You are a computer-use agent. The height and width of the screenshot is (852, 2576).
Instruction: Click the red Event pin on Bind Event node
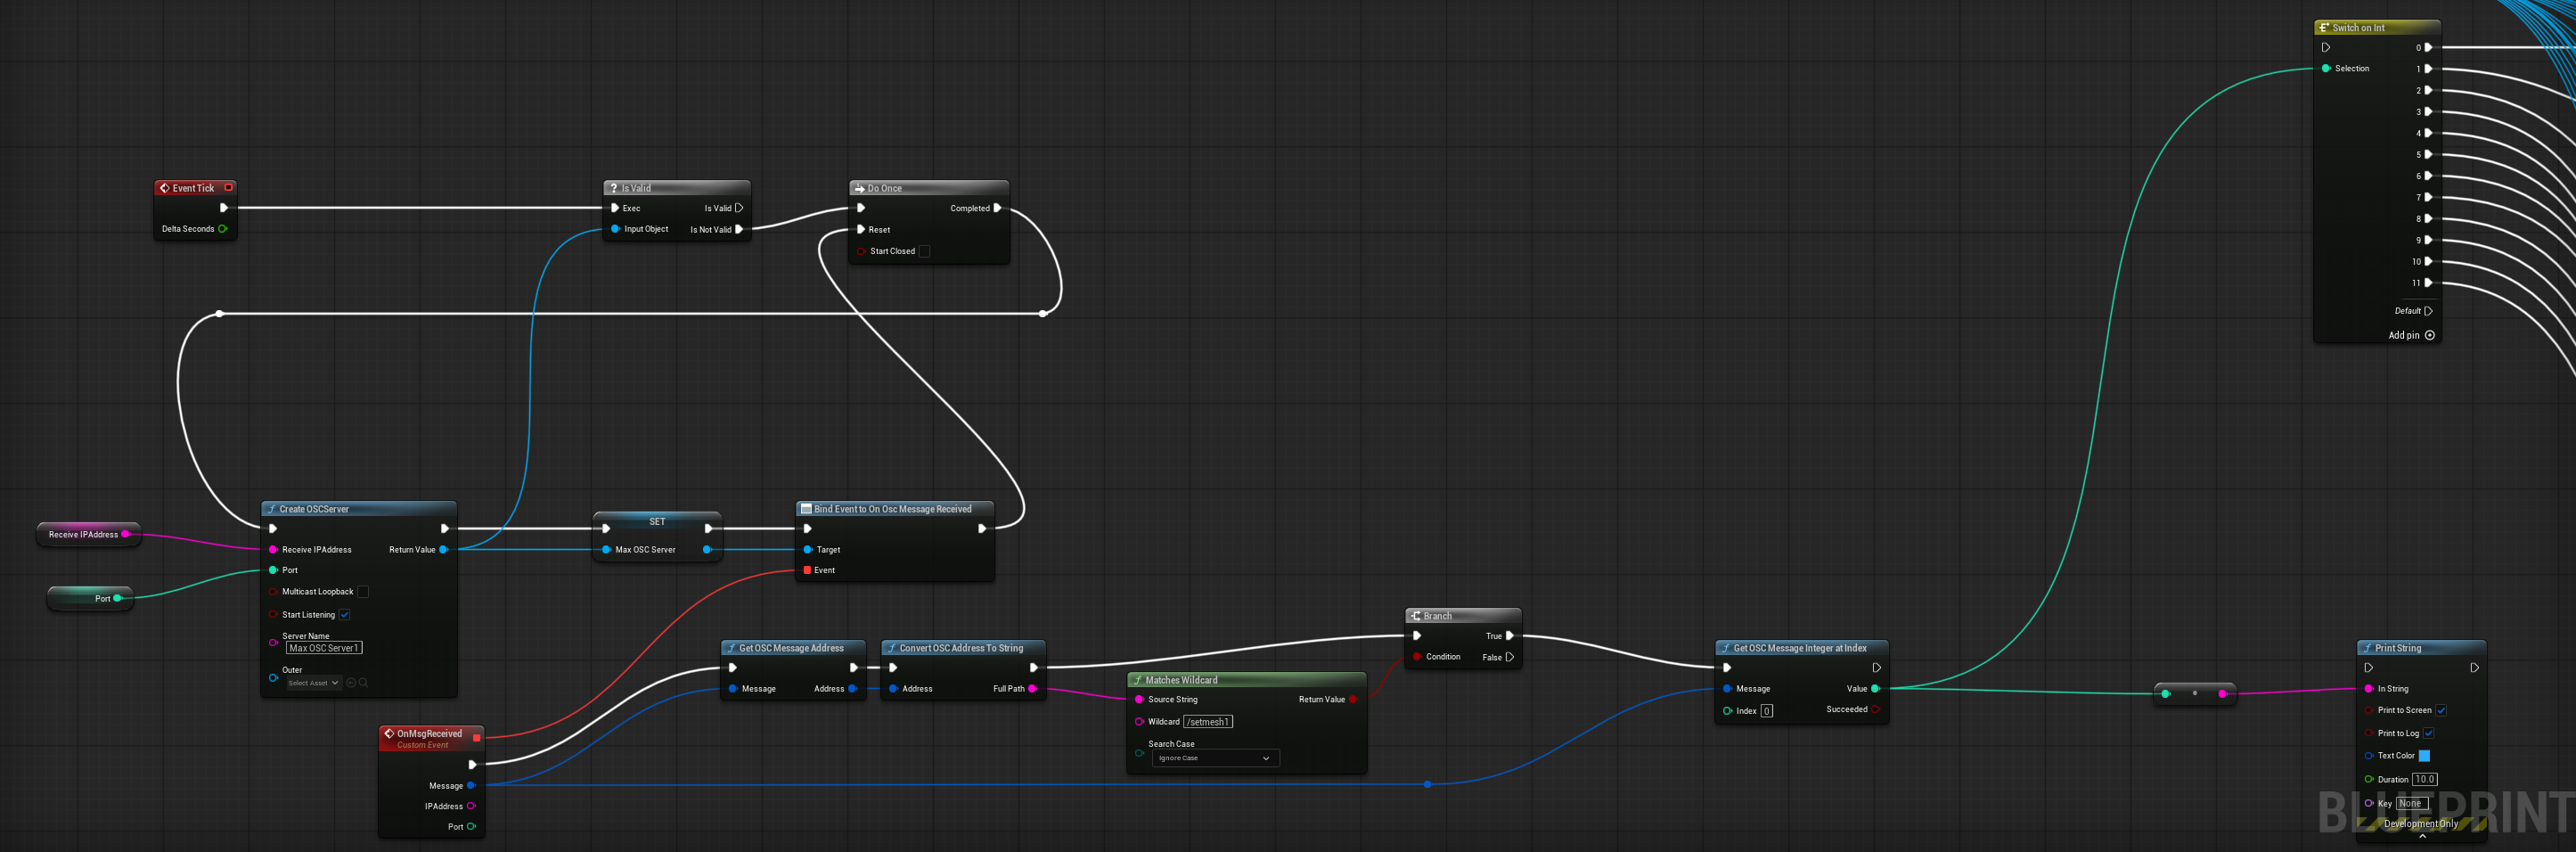807,570
